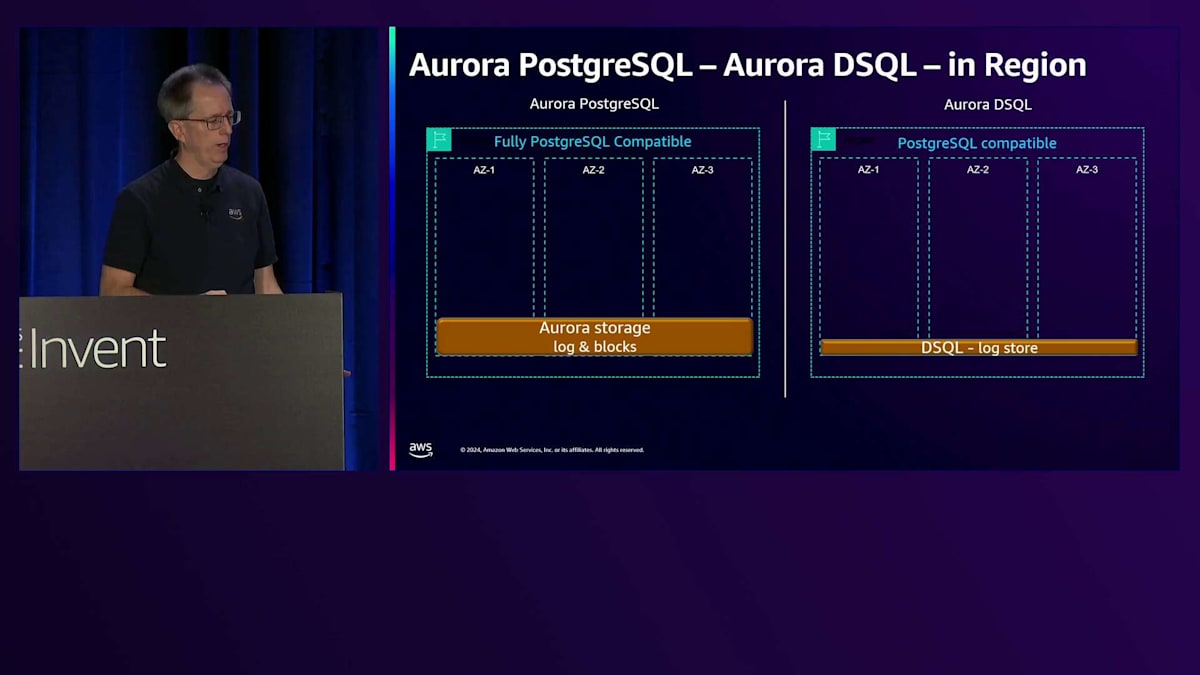Select AZ-2 label in Aurora PostgreSQL diagram
Image resolution: width=1200 pixels, height=675 pixels.
593,170
